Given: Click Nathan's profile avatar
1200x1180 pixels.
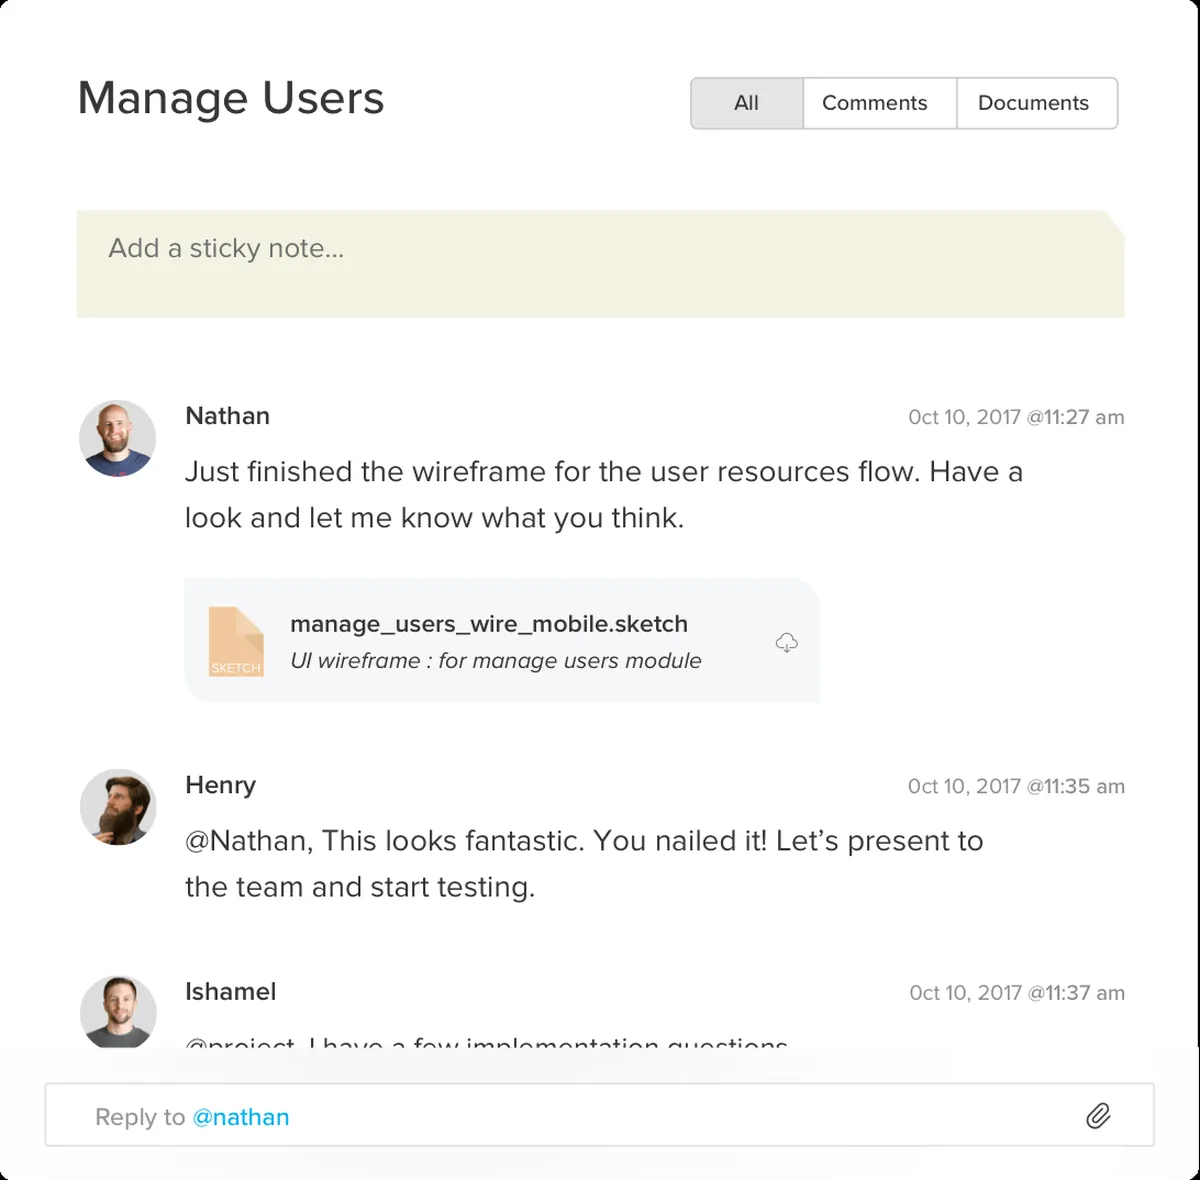Looking at the screenshot, I should [118, 439].
